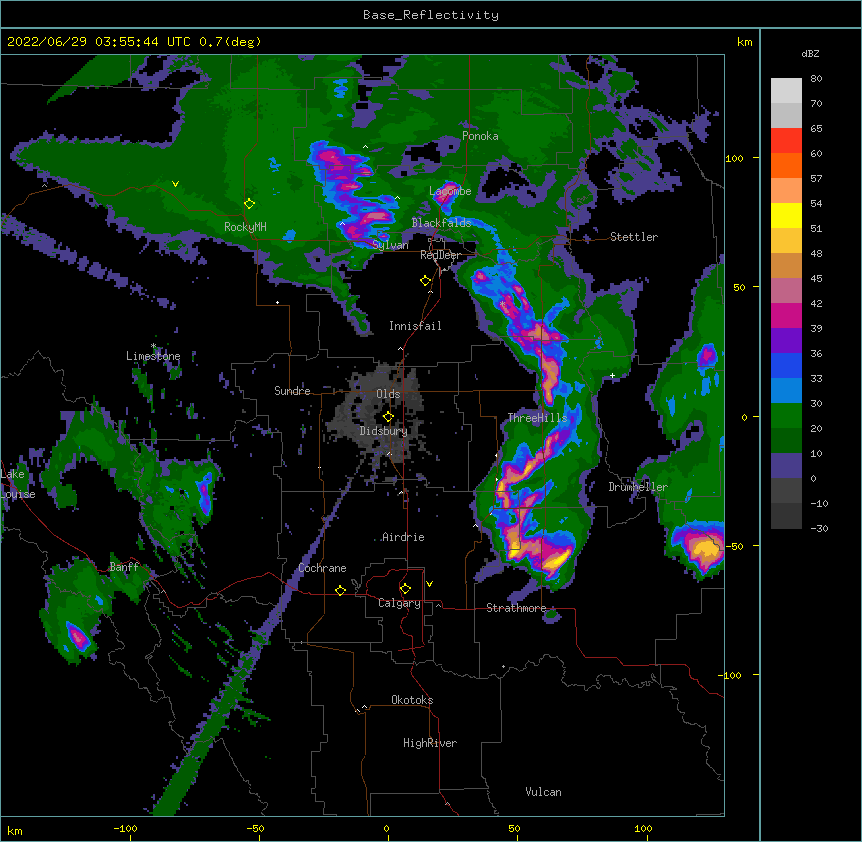
Task: Select the Airdrie label
Action: coord(403,537)
